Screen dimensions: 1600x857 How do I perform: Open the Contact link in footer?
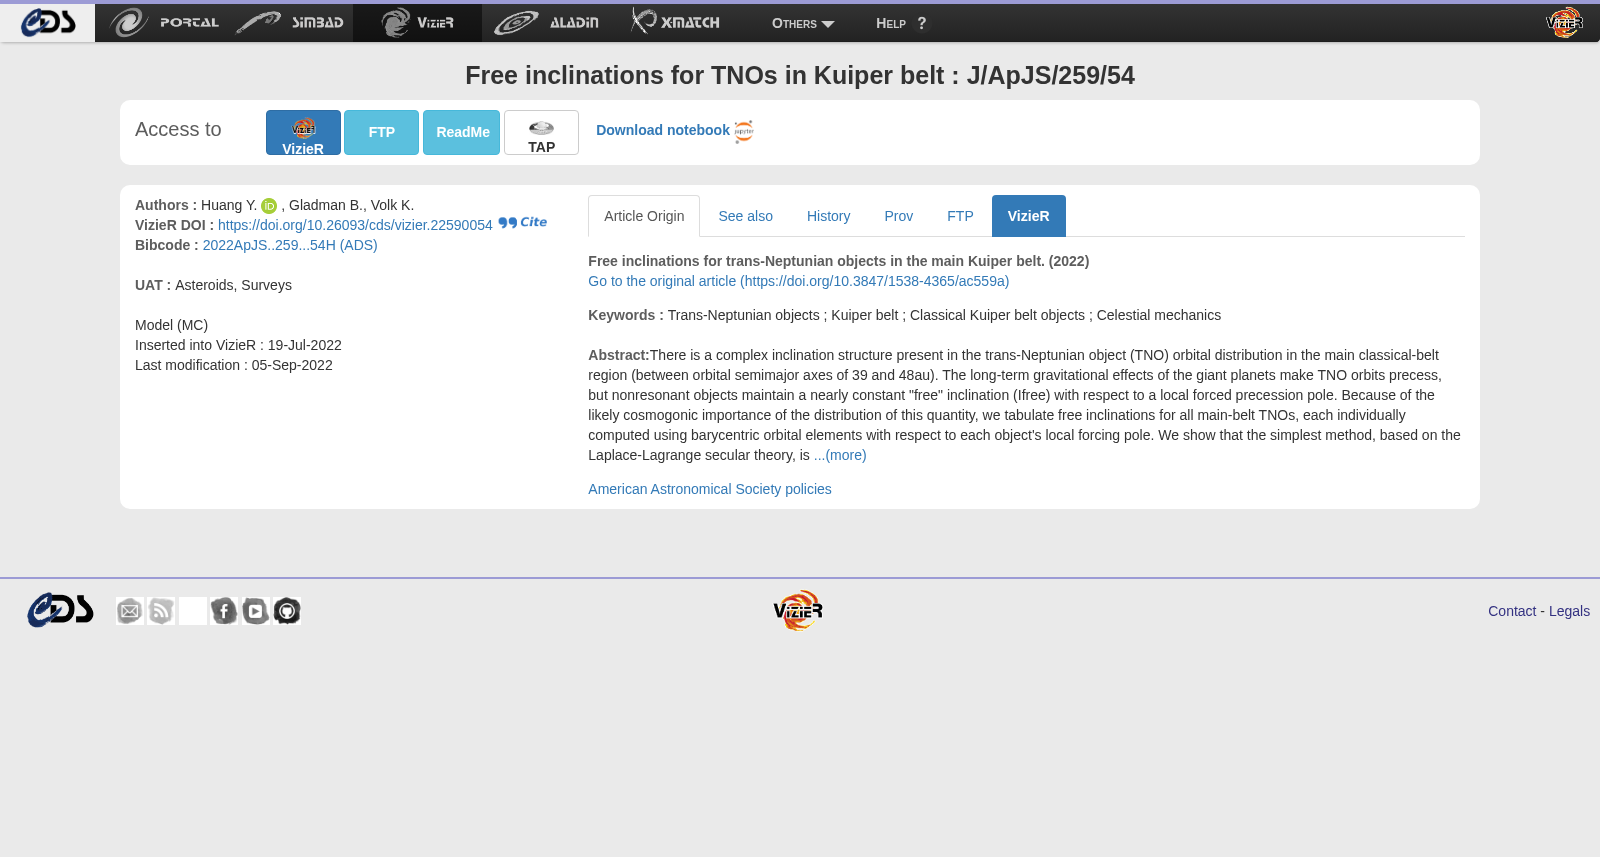[1511, 611]
